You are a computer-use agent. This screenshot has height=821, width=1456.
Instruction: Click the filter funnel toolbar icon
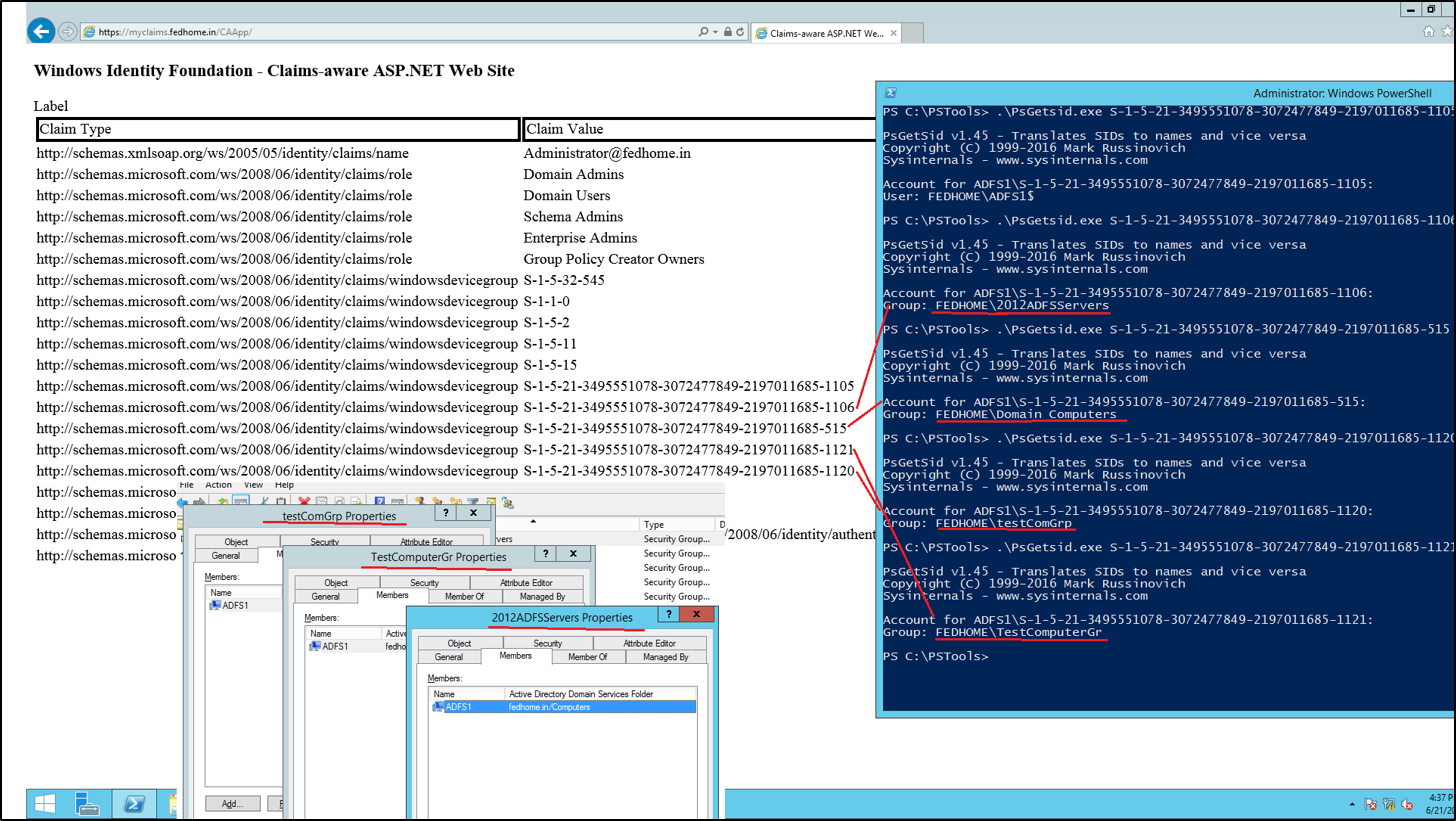(473, 502)
